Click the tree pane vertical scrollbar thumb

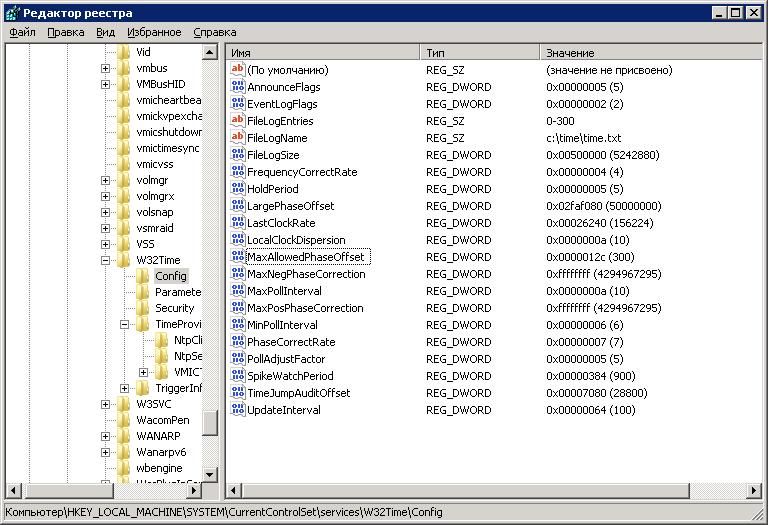coord(210,423)
